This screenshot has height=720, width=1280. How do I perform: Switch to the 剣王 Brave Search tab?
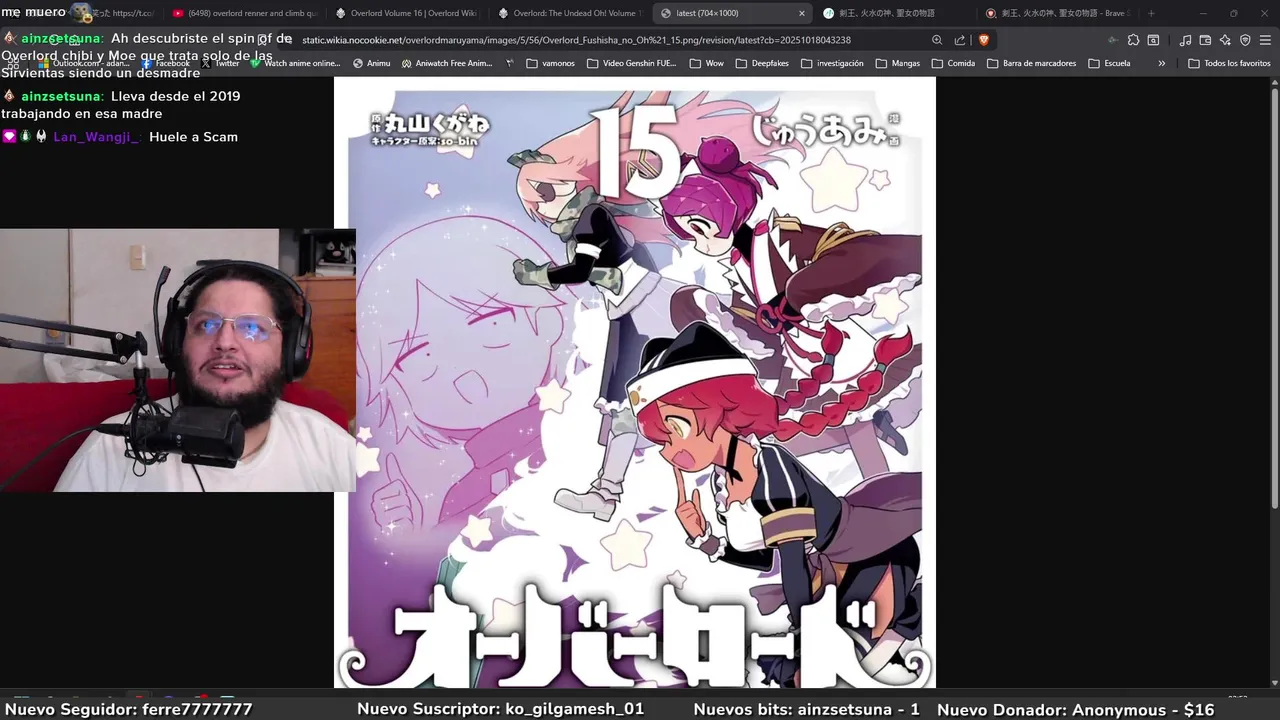[1057, 13]
